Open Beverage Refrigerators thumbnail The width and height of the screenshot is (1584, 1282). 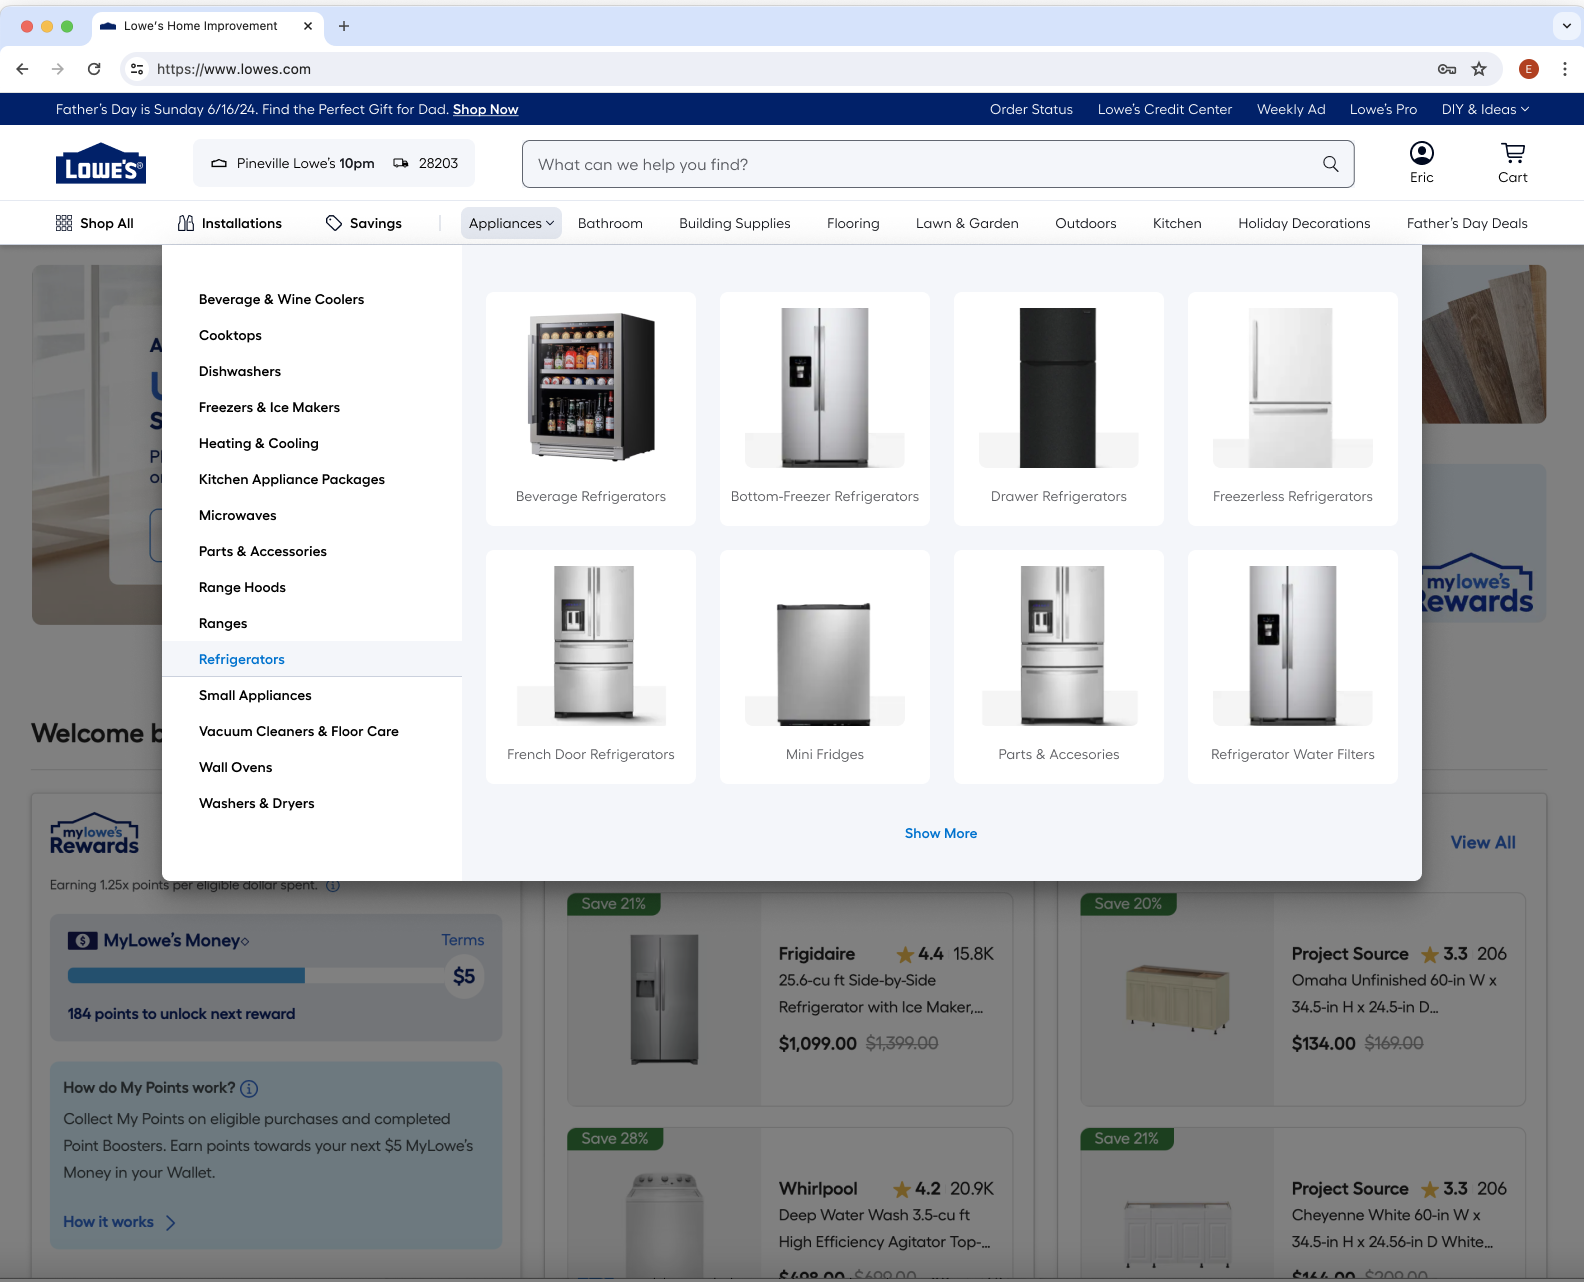point(591,409)
